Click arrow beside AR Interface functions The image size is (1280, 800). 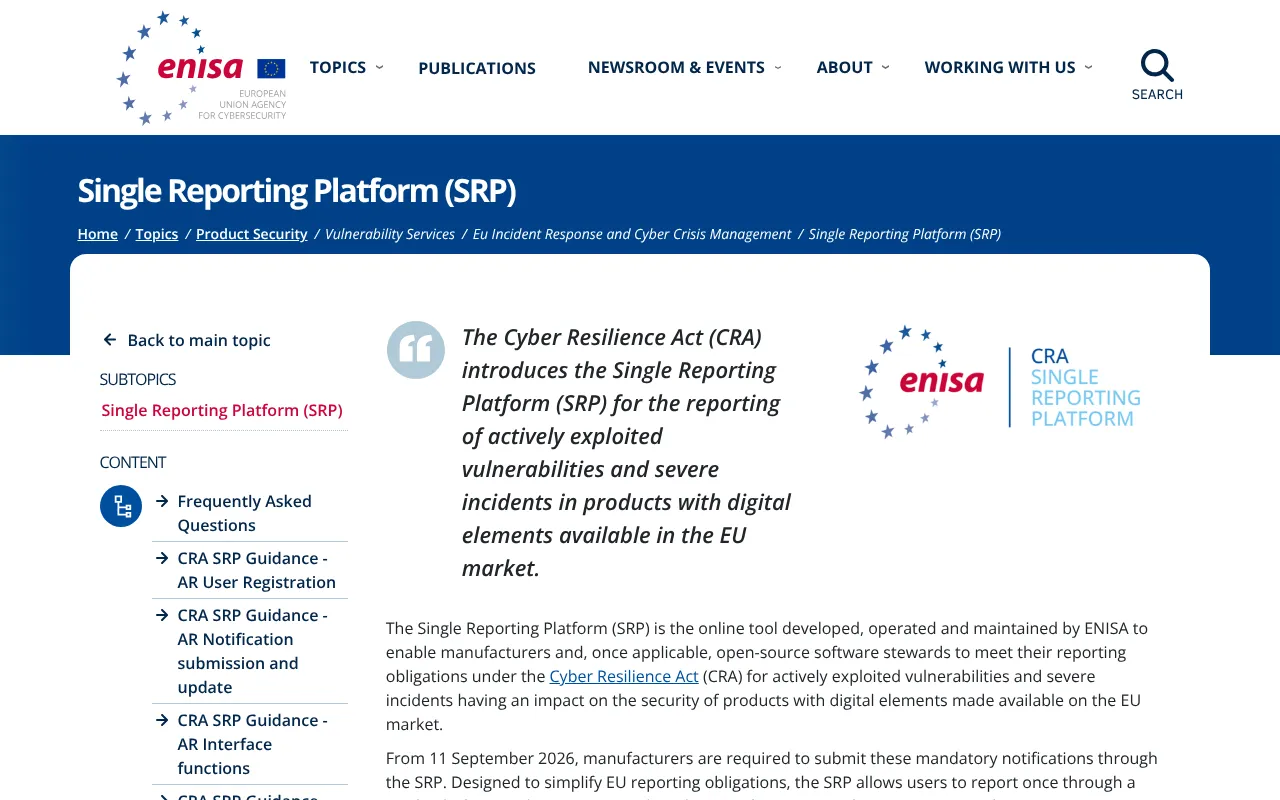(x=162, y=720)
